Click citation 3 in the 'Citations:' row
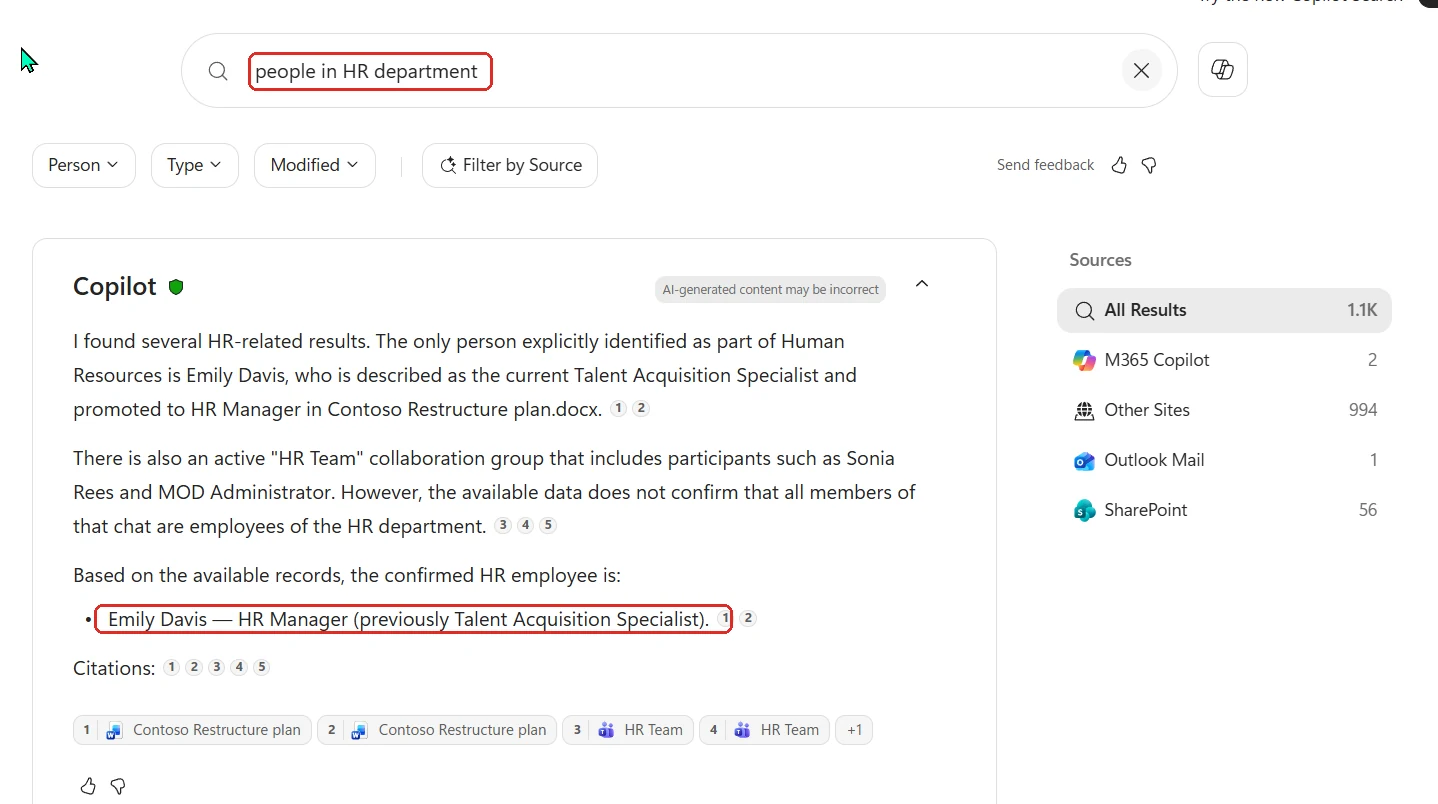This screenshot has height=804, width=1438. 216,667
